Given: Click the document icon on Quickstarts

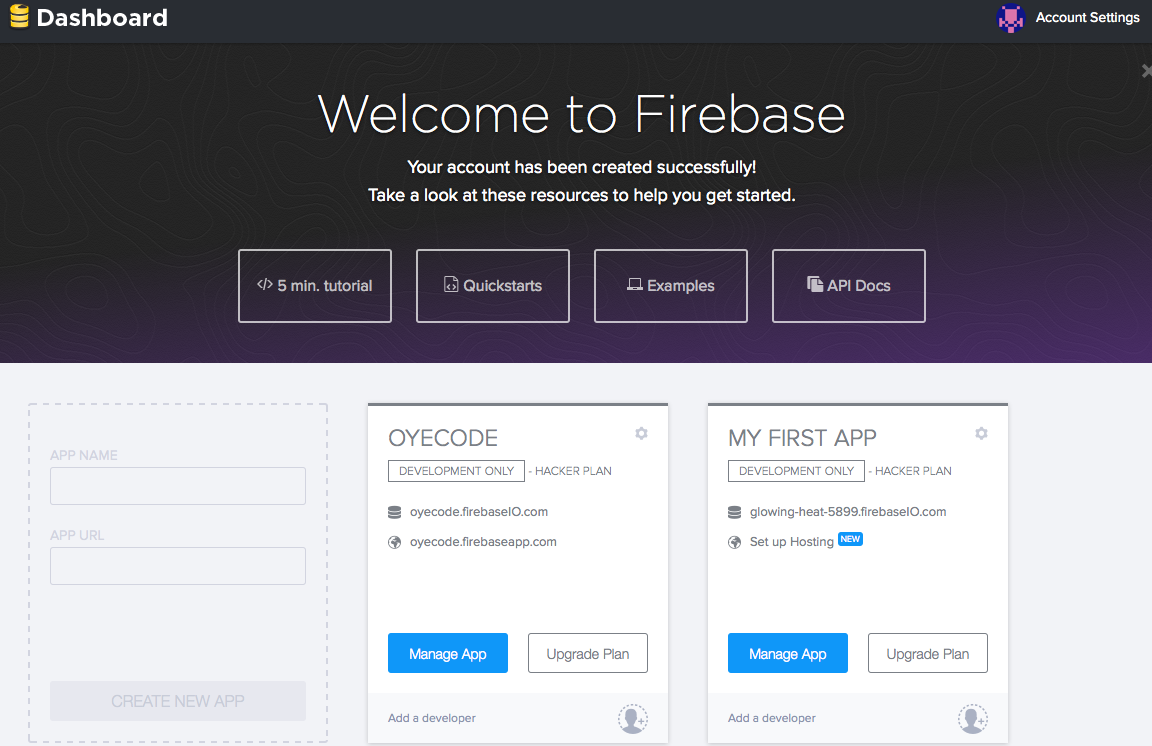Looking at the screenshot, I should click(x=451, y=284).
